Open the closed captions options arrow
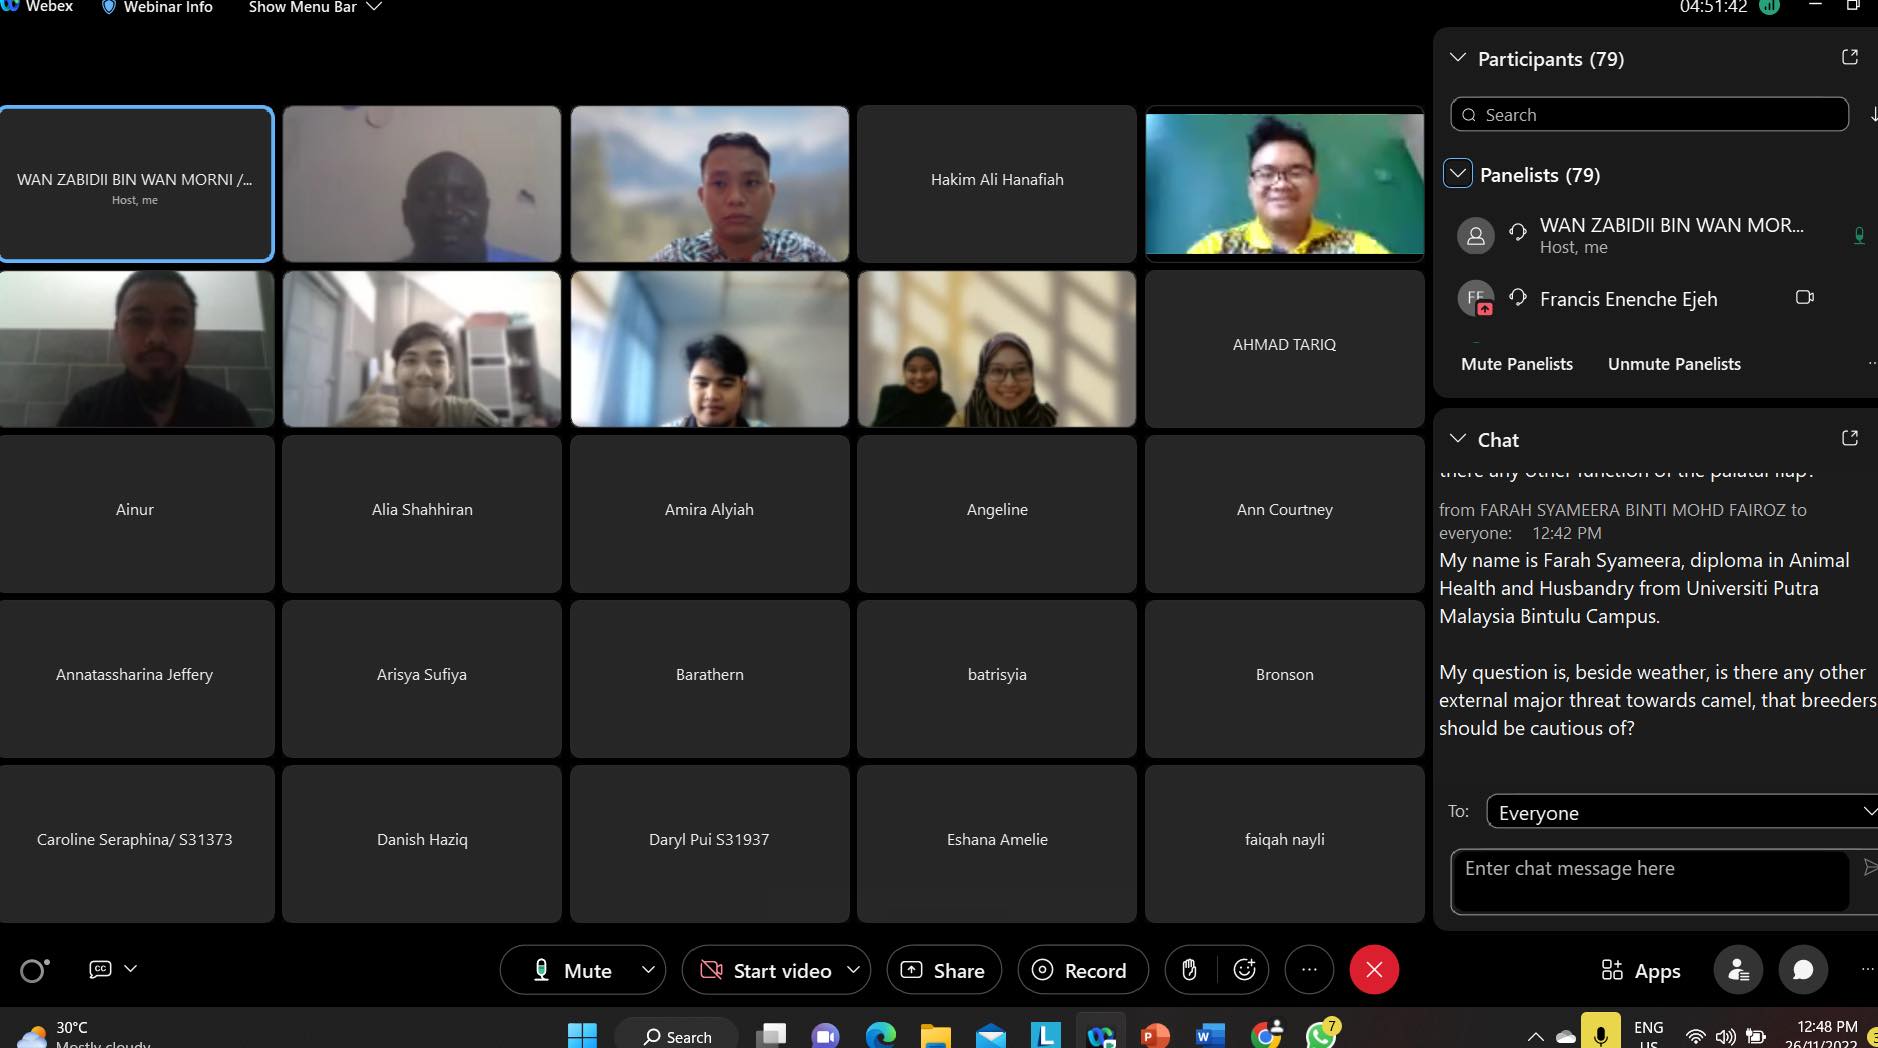The image size is (1878, 1048). tap(130, 969)
